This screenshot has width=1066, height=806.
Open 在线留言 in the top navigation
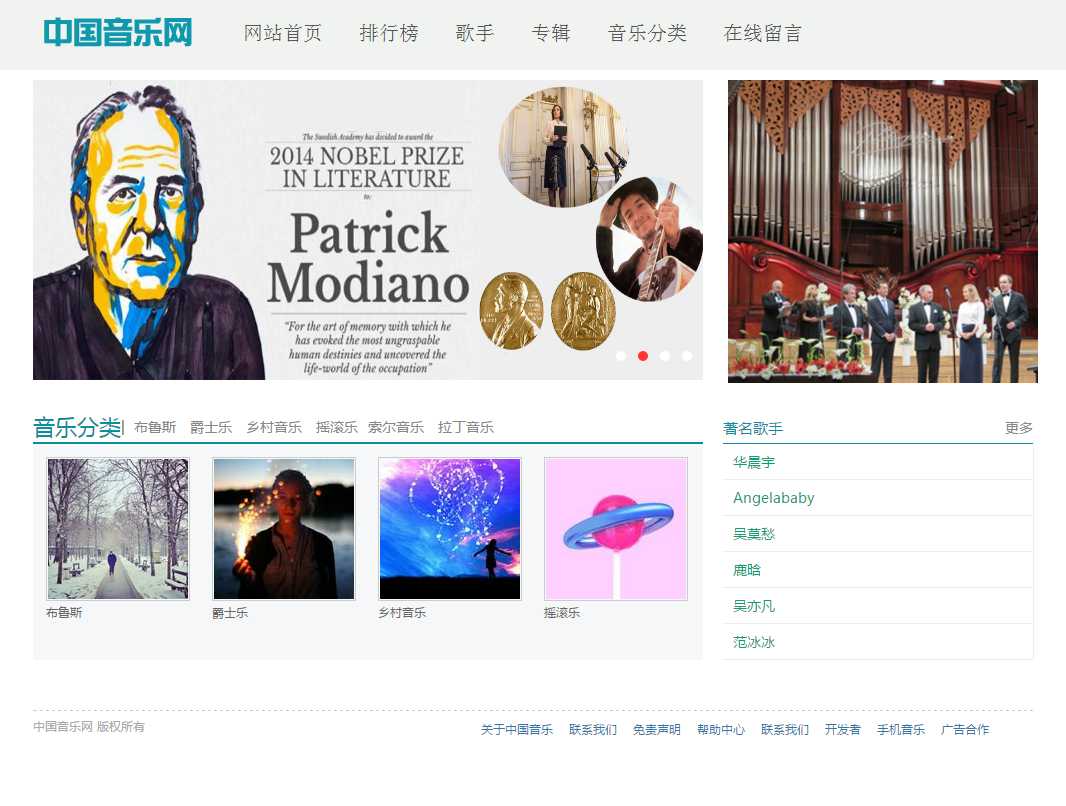763,33
